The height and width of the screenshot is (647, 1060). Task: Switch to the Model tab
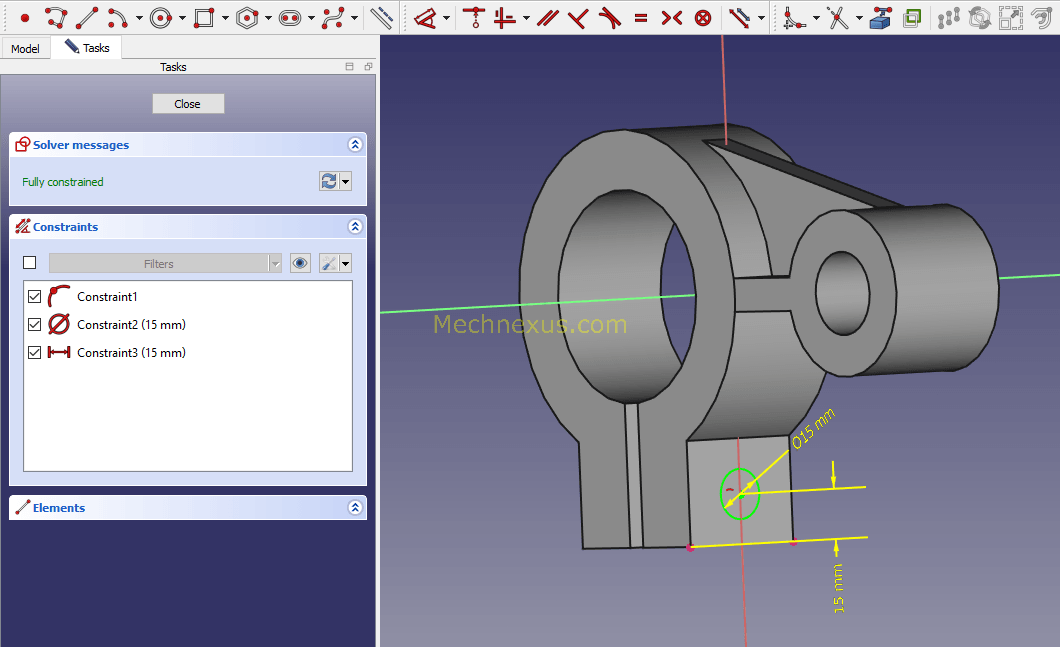[x=25, y=48]
